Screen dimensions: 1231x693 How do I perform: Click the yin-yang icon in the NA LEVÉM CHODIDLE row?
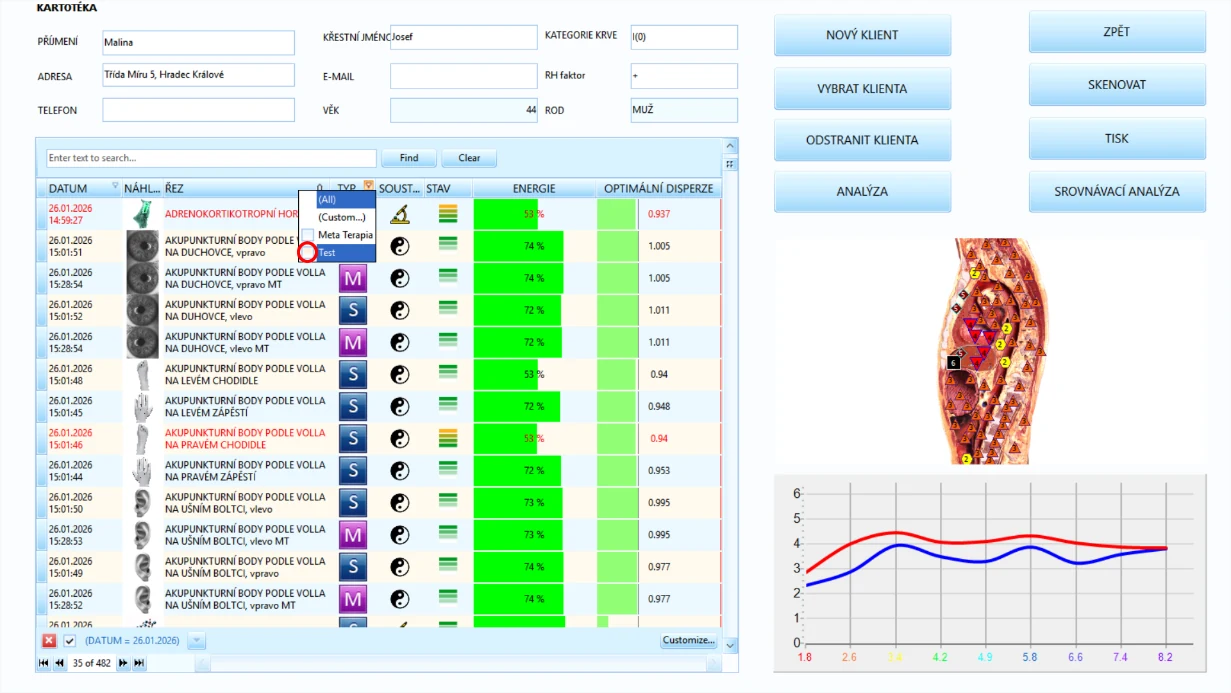[400, 374]
